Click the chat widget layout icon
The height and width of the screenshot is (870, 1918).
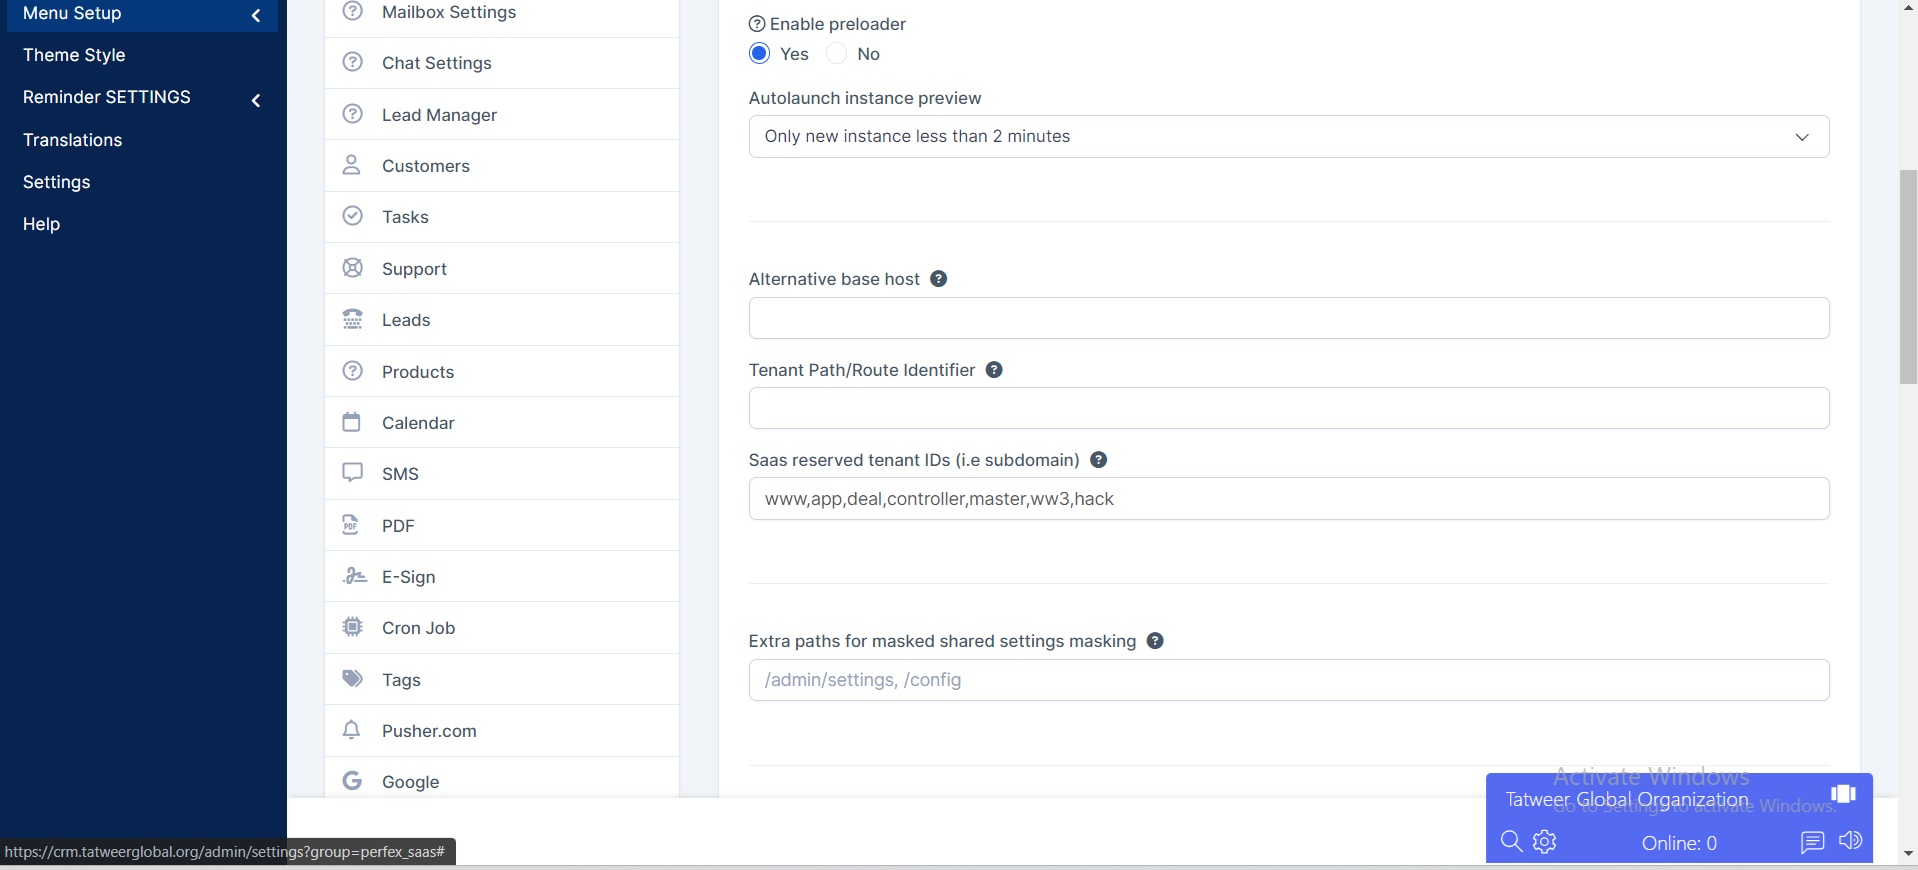[x=1843, y=794]
